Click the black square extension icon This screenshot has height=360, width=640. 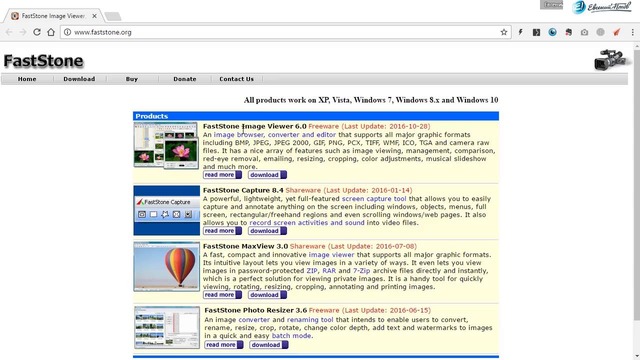pyautogui.click(x=536, y=32)
